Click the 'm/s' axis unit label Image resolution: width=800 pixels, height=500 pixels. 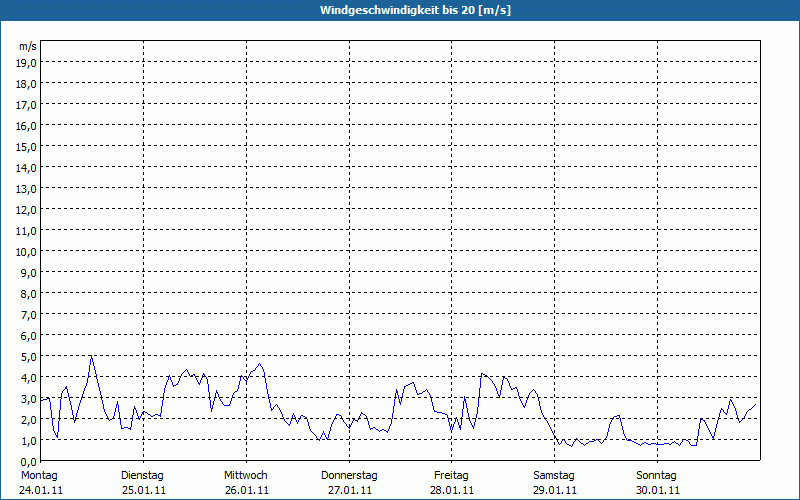(x=28, y=46)
